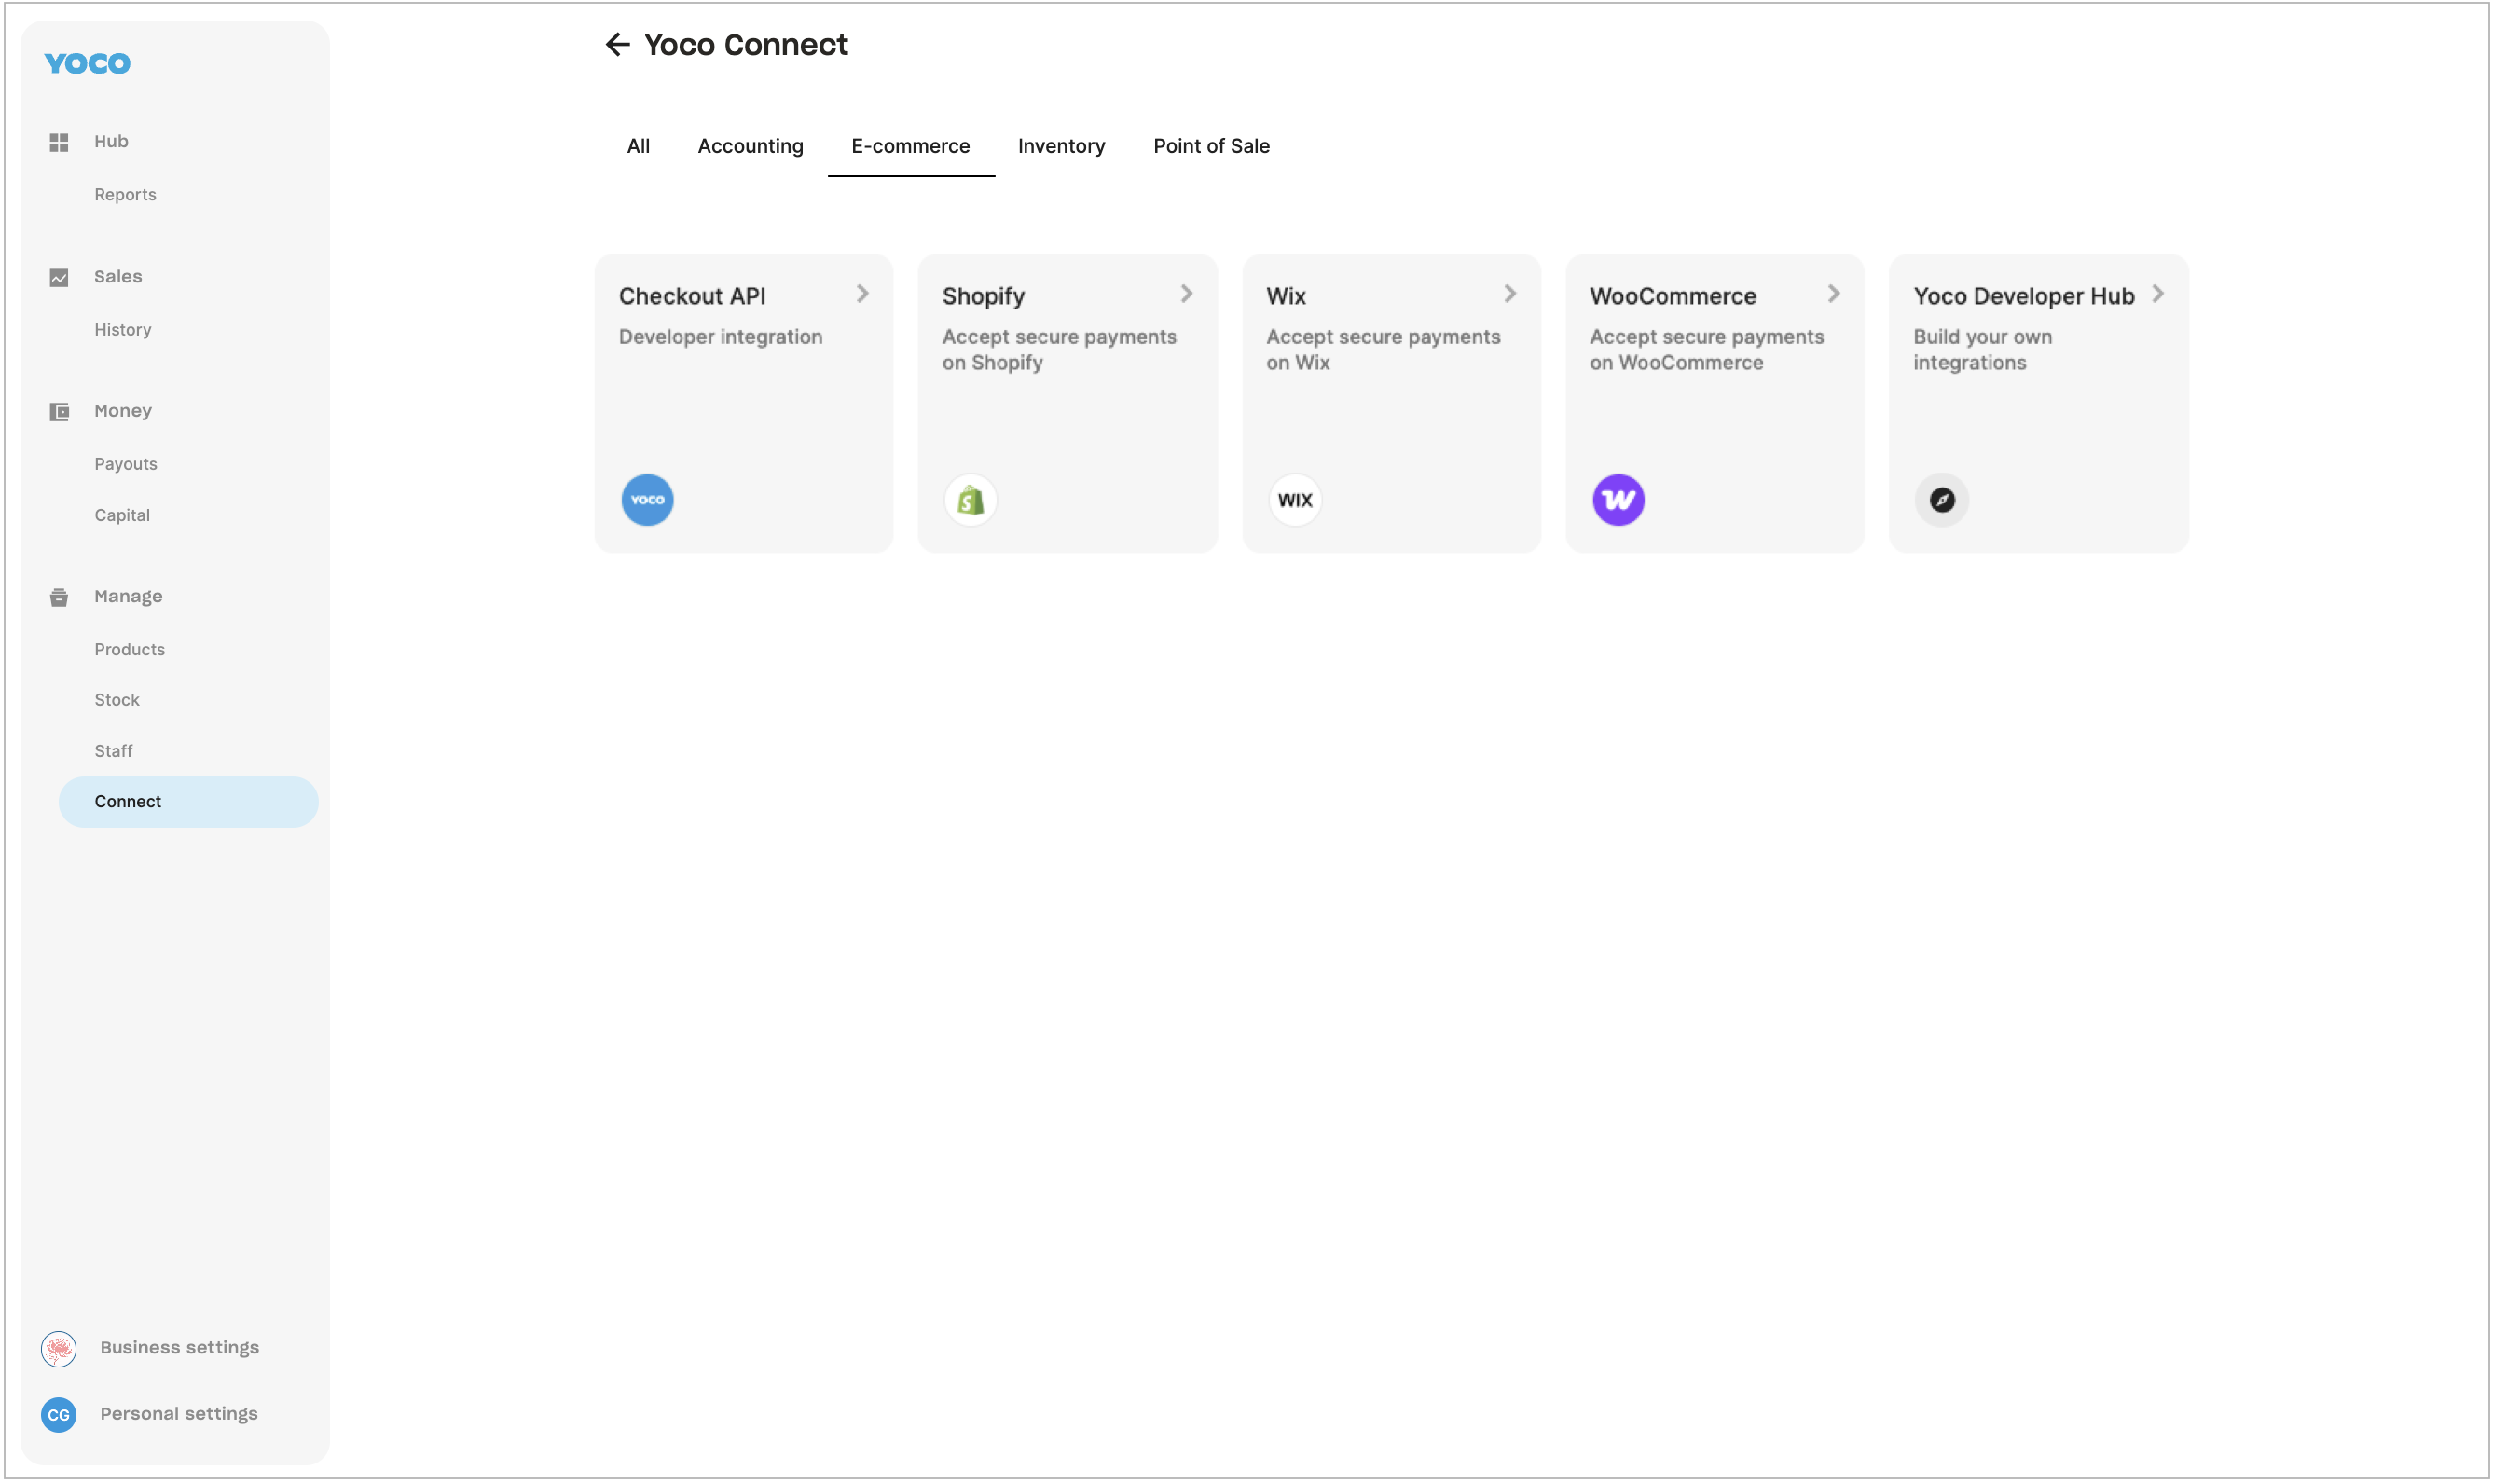This screenshot has width=2493, height=1484.
Task: Open Wix via its chevron arrow
Action: [1510, 294]
